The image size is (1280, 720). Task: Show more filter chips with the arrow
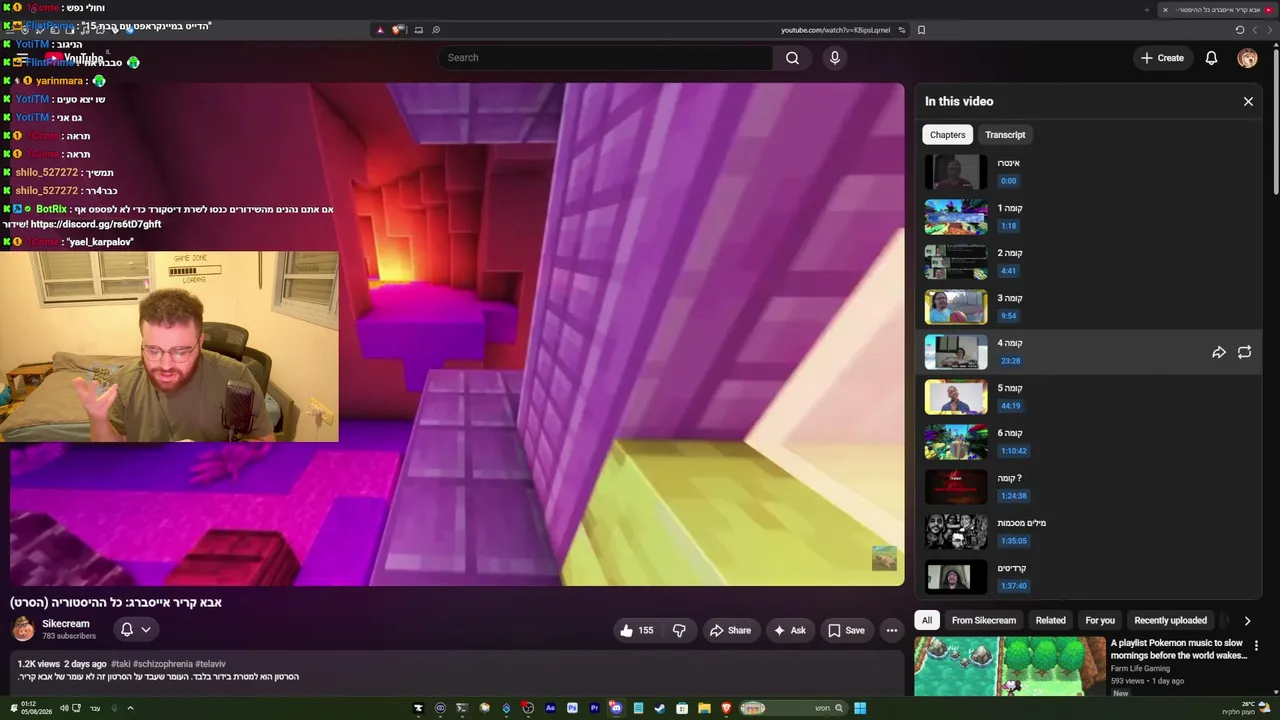coord(1247,620)
